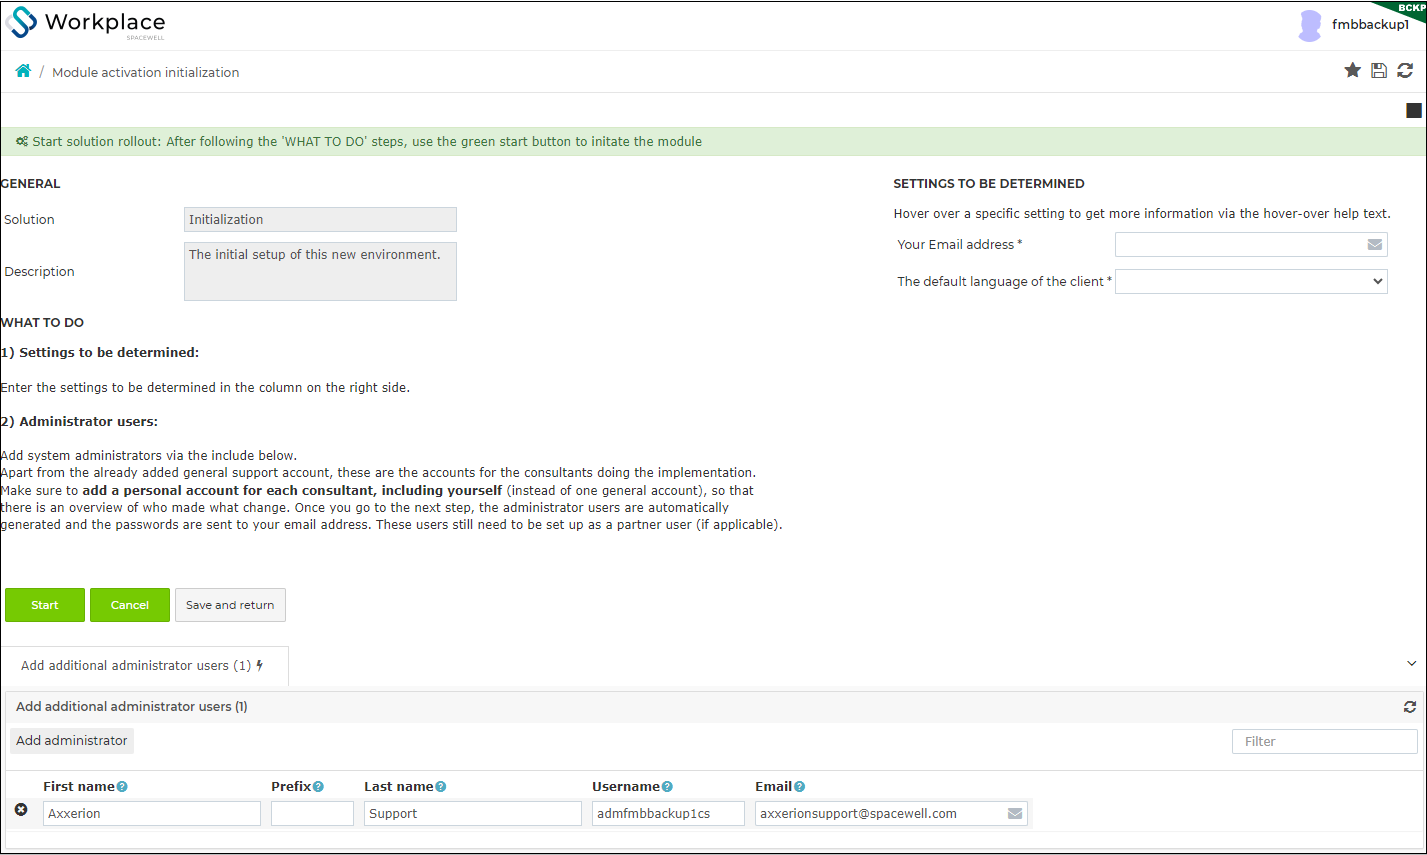The image size is (1427, 855).
Task: Go to home via house icon
Action: coord(23,71)
